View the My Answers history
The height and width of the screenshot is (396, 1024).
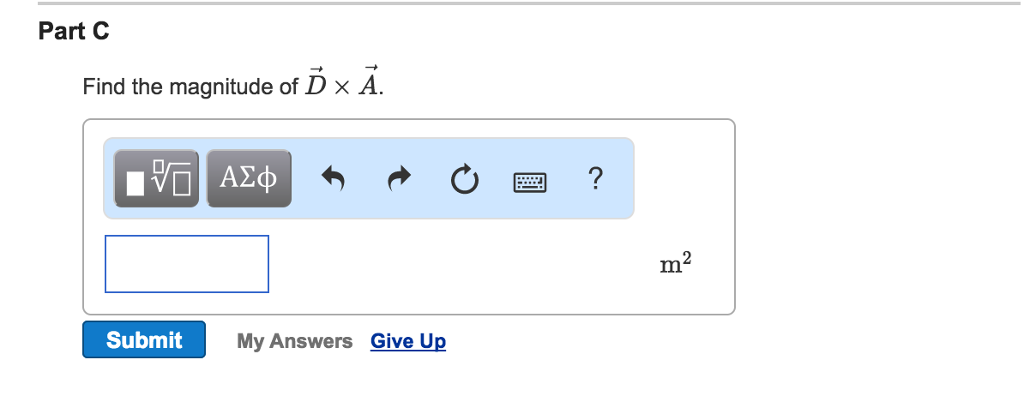(x=295, y=341)
